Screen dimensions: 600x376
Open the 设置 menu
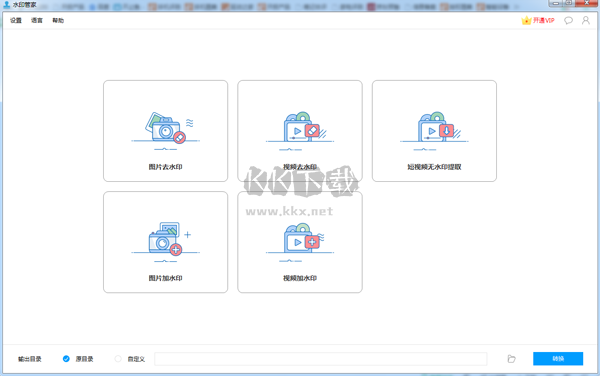16,20
